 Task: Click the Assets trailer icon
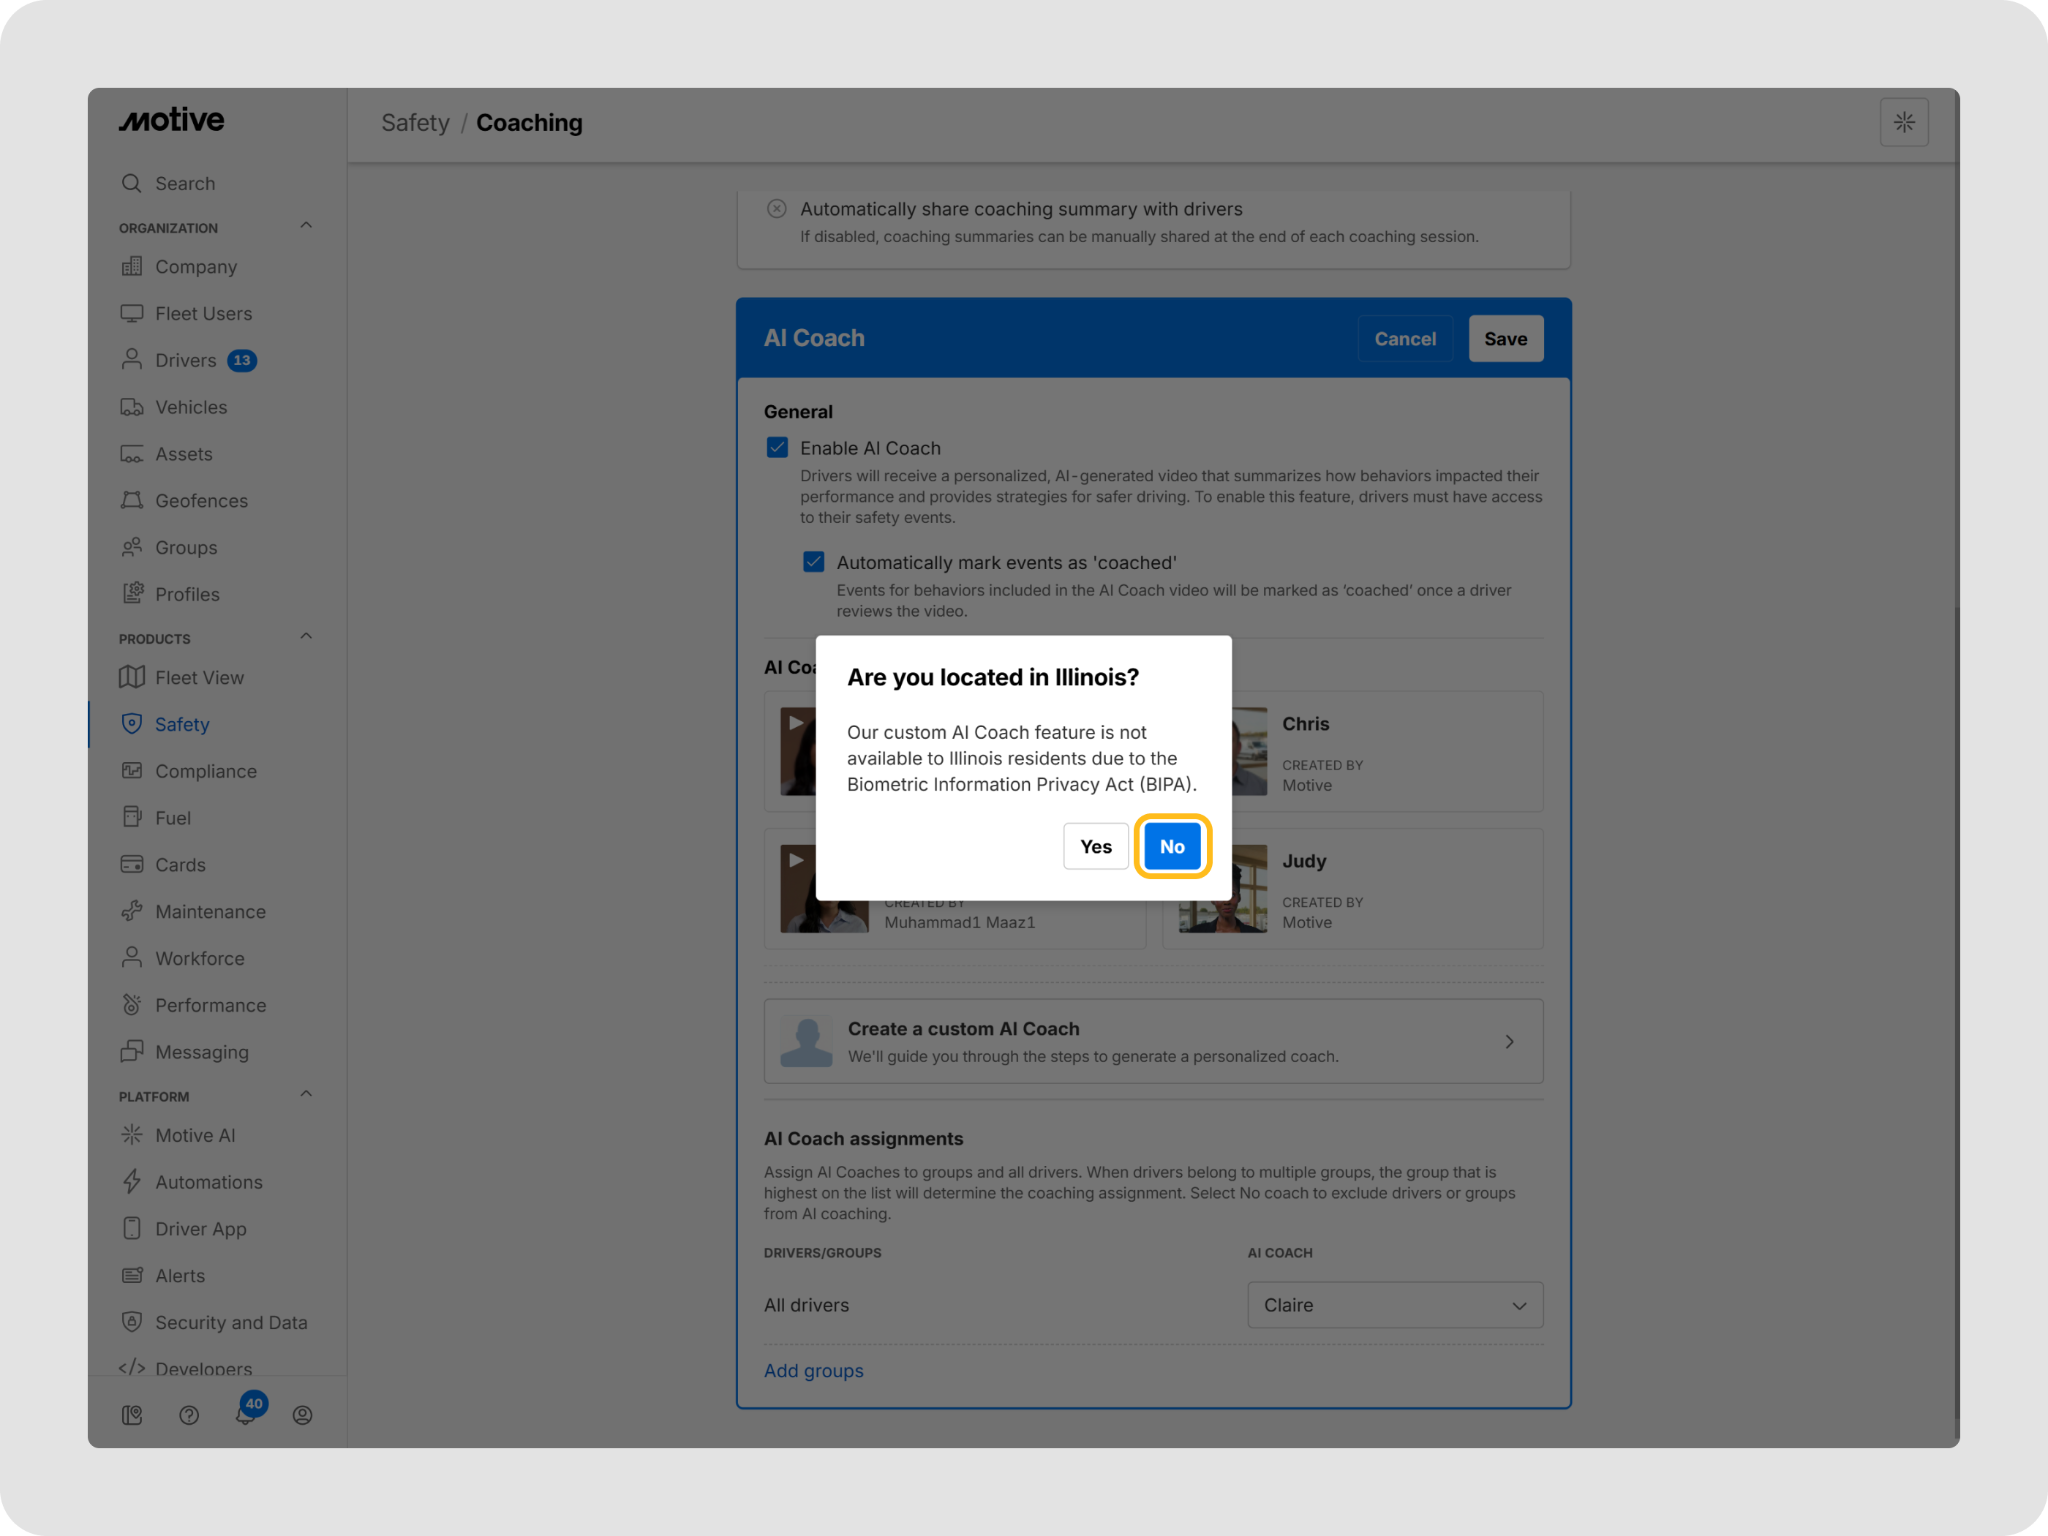(131, 454)
